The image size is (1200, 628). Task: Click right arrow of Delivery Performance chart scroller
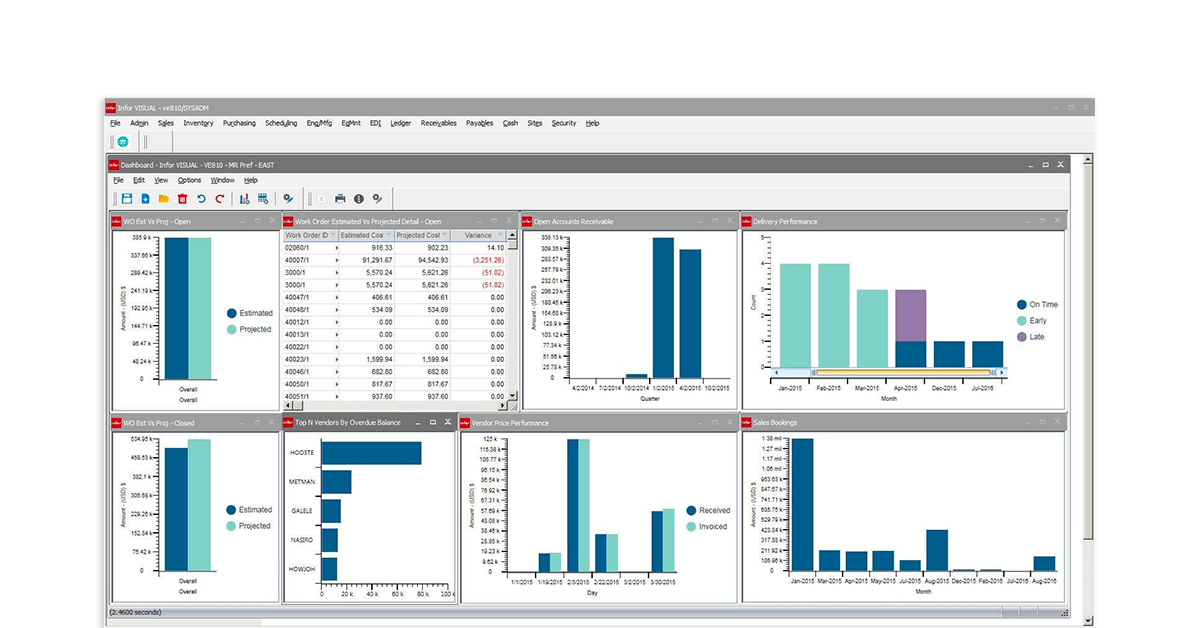point(1002,372)
